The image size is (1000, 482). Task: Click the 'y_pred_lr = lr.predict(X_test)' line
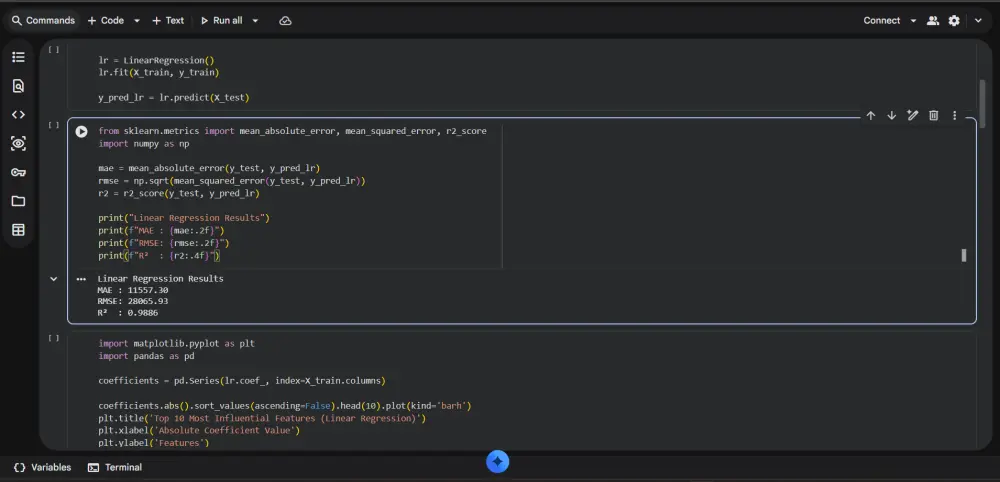click(173, 98)
